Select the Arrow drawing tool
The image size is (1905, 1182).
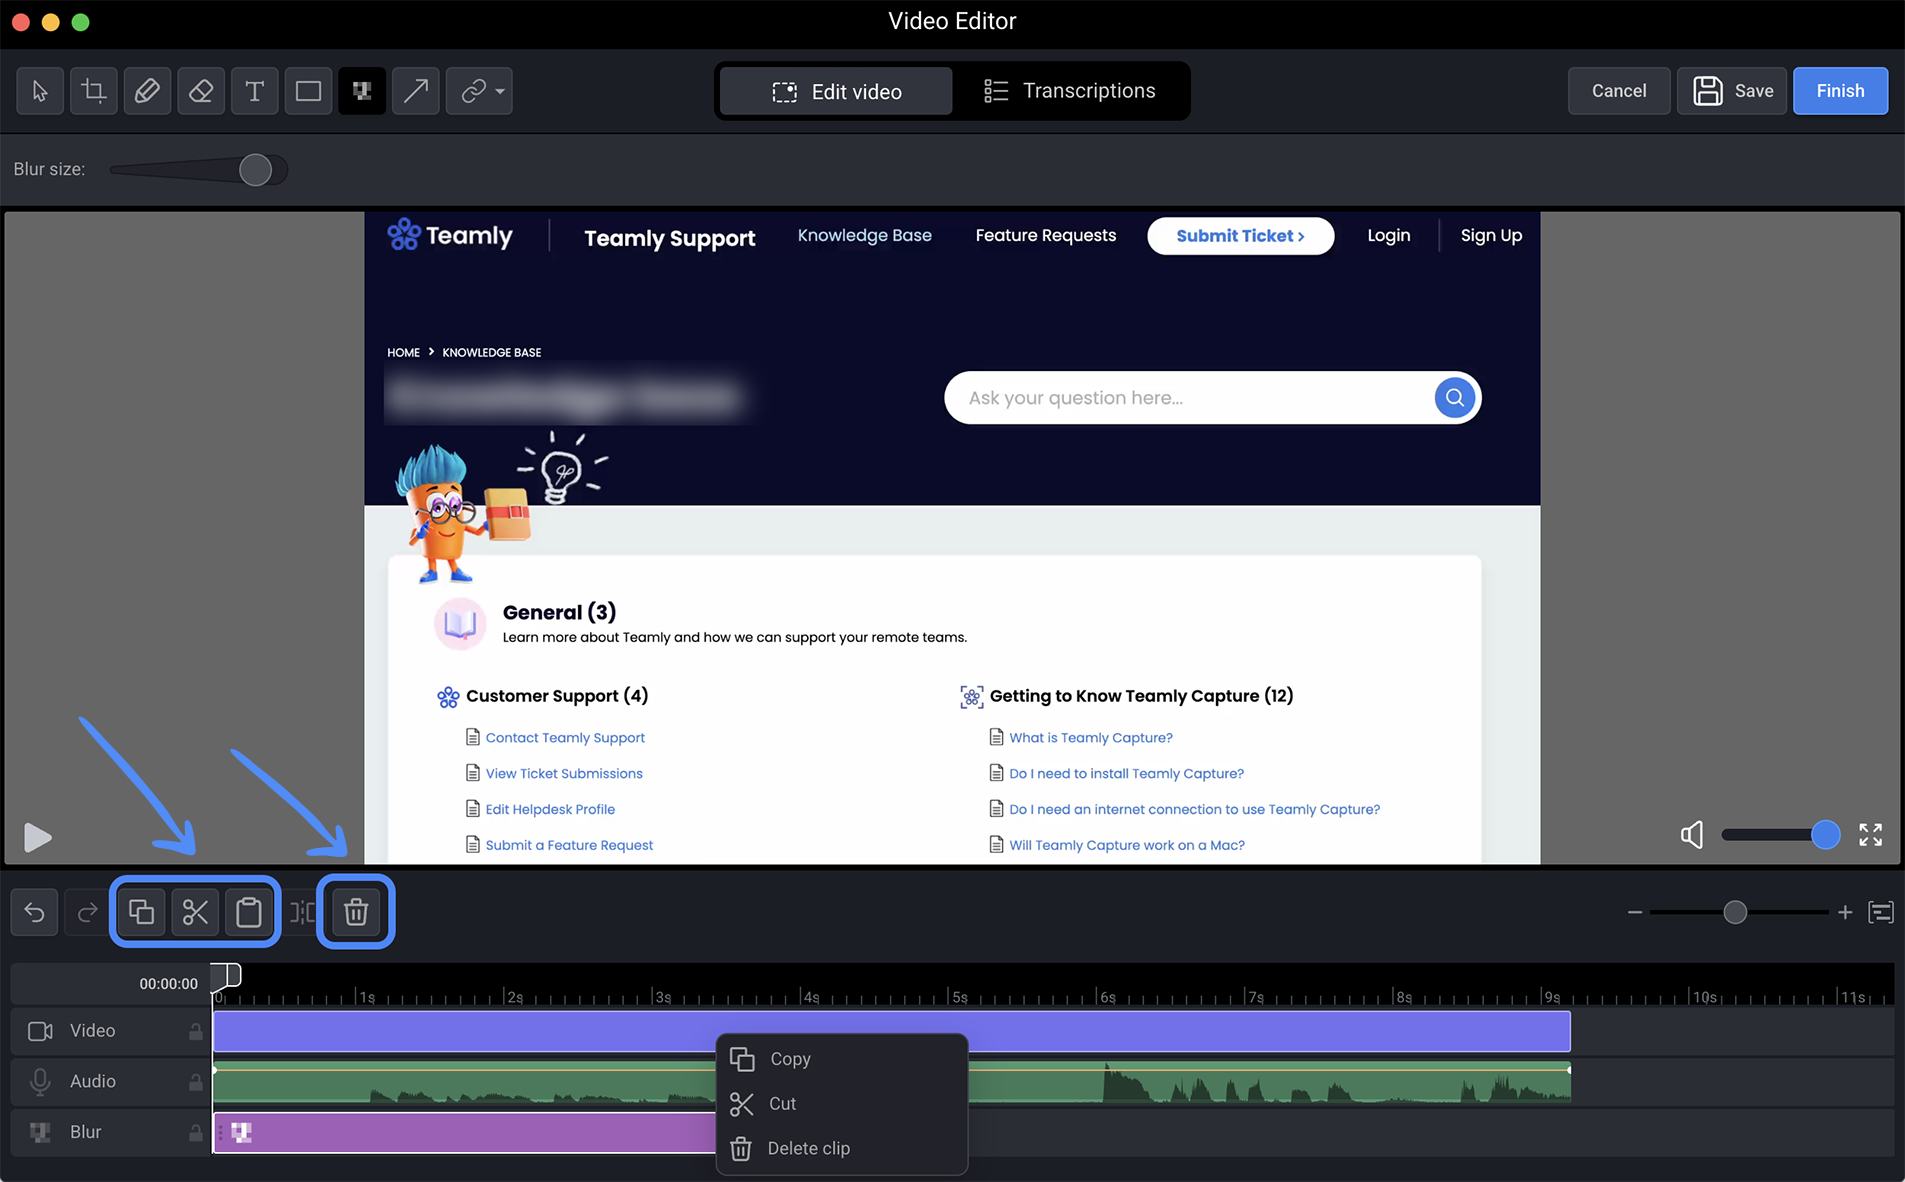(x=416, y=91)
